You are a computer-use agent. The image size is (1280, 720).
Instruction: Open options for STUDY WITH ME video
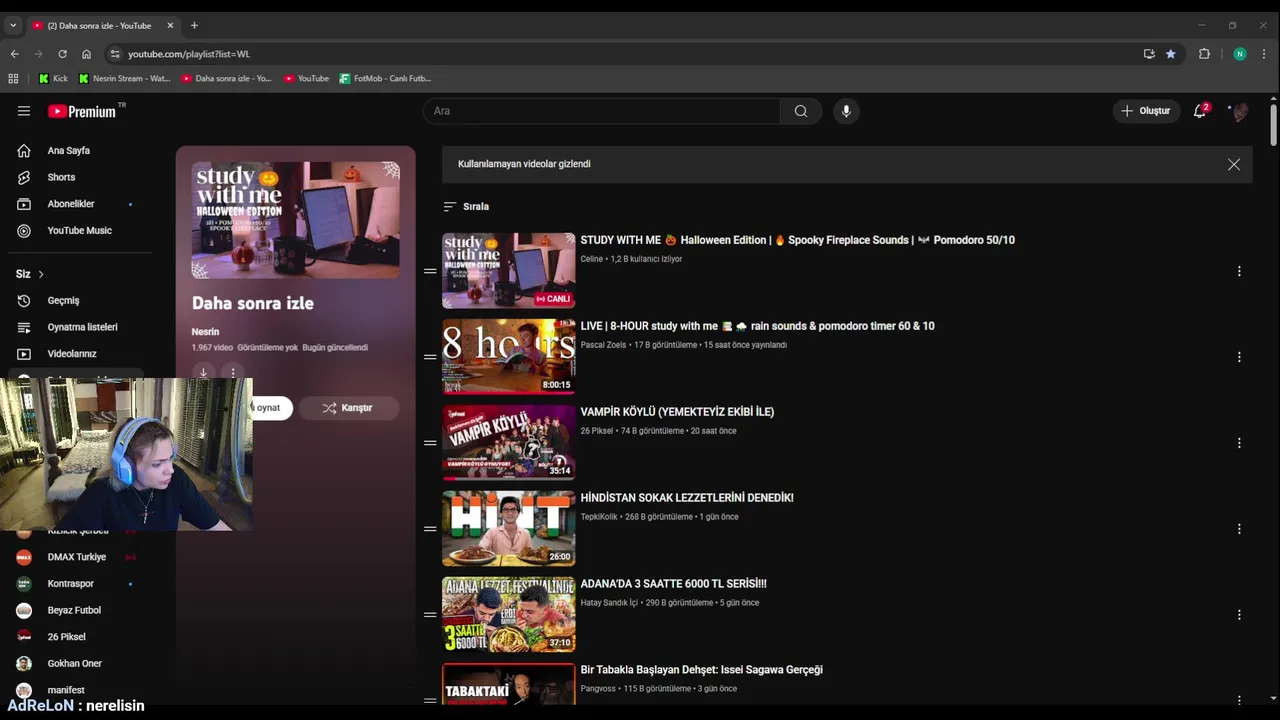pyautogui.click(x=1239, y=271)
